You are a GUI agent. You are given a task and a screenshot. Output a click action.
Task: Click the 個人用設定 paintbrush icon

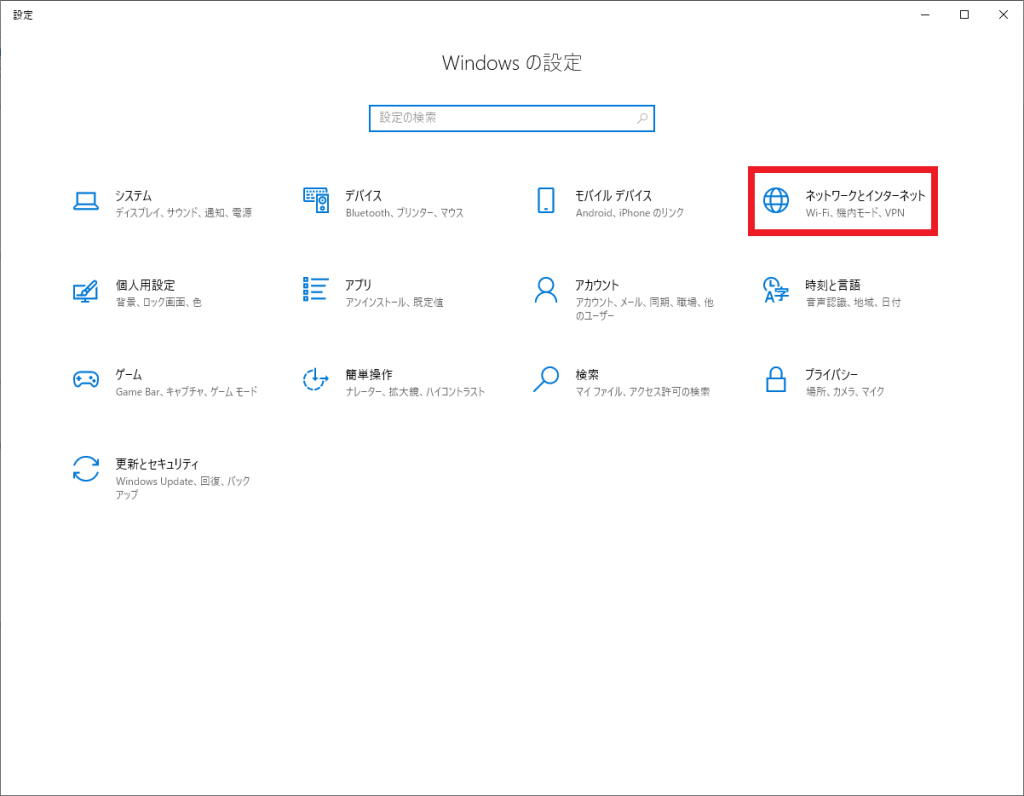(x=86, y=291)
